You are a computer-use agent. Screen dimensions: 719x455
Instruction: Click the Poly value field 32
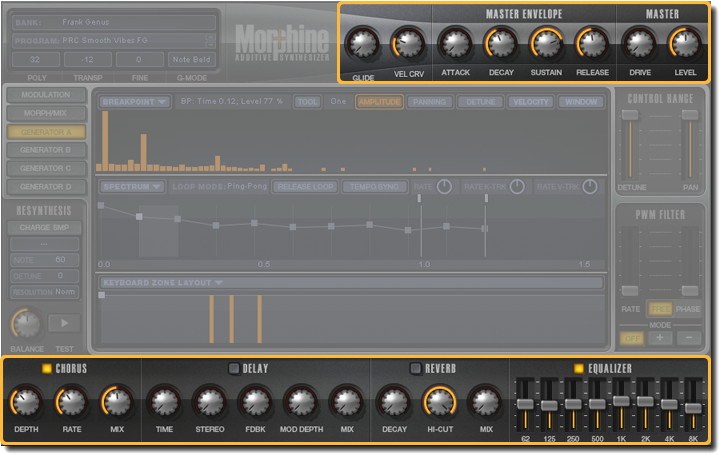pyautogui.click(x=35, y=59)
